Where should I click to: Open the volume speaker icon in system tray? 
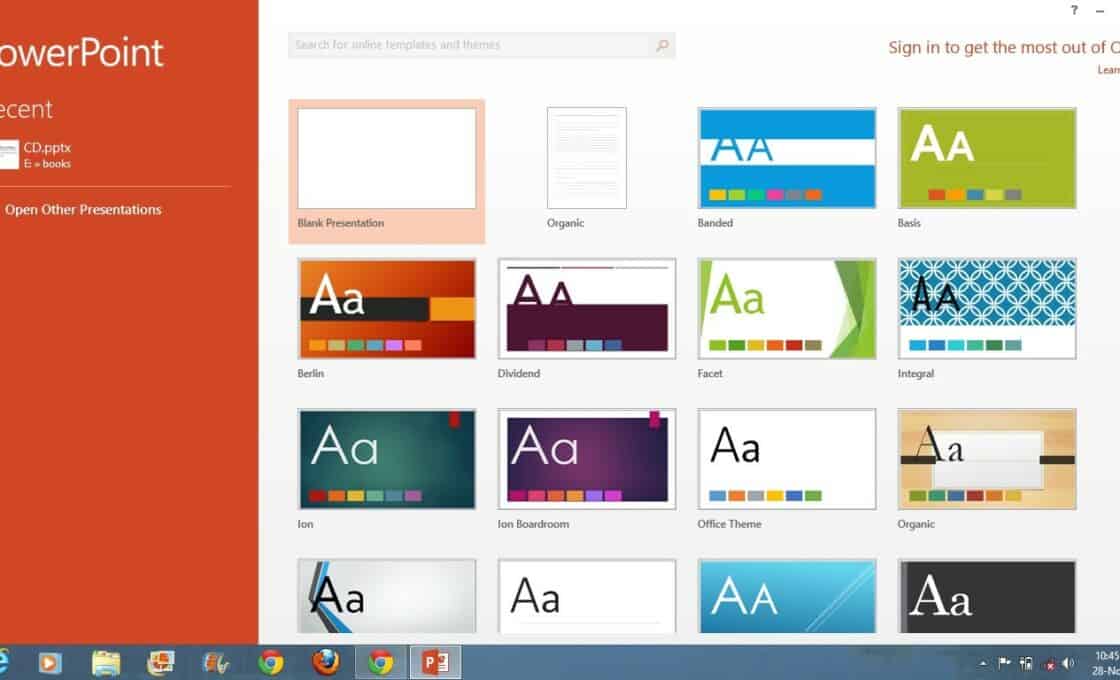click(1068, 664)
